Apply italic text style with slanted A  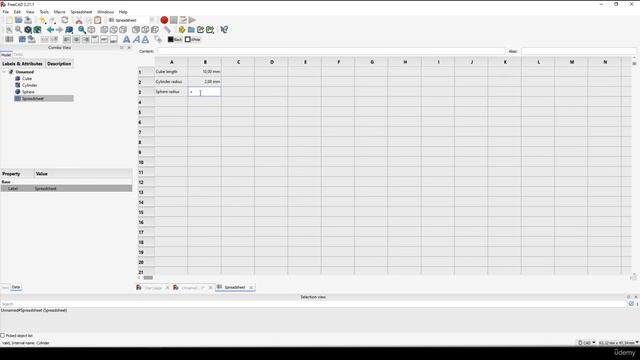tap(136, 40)
